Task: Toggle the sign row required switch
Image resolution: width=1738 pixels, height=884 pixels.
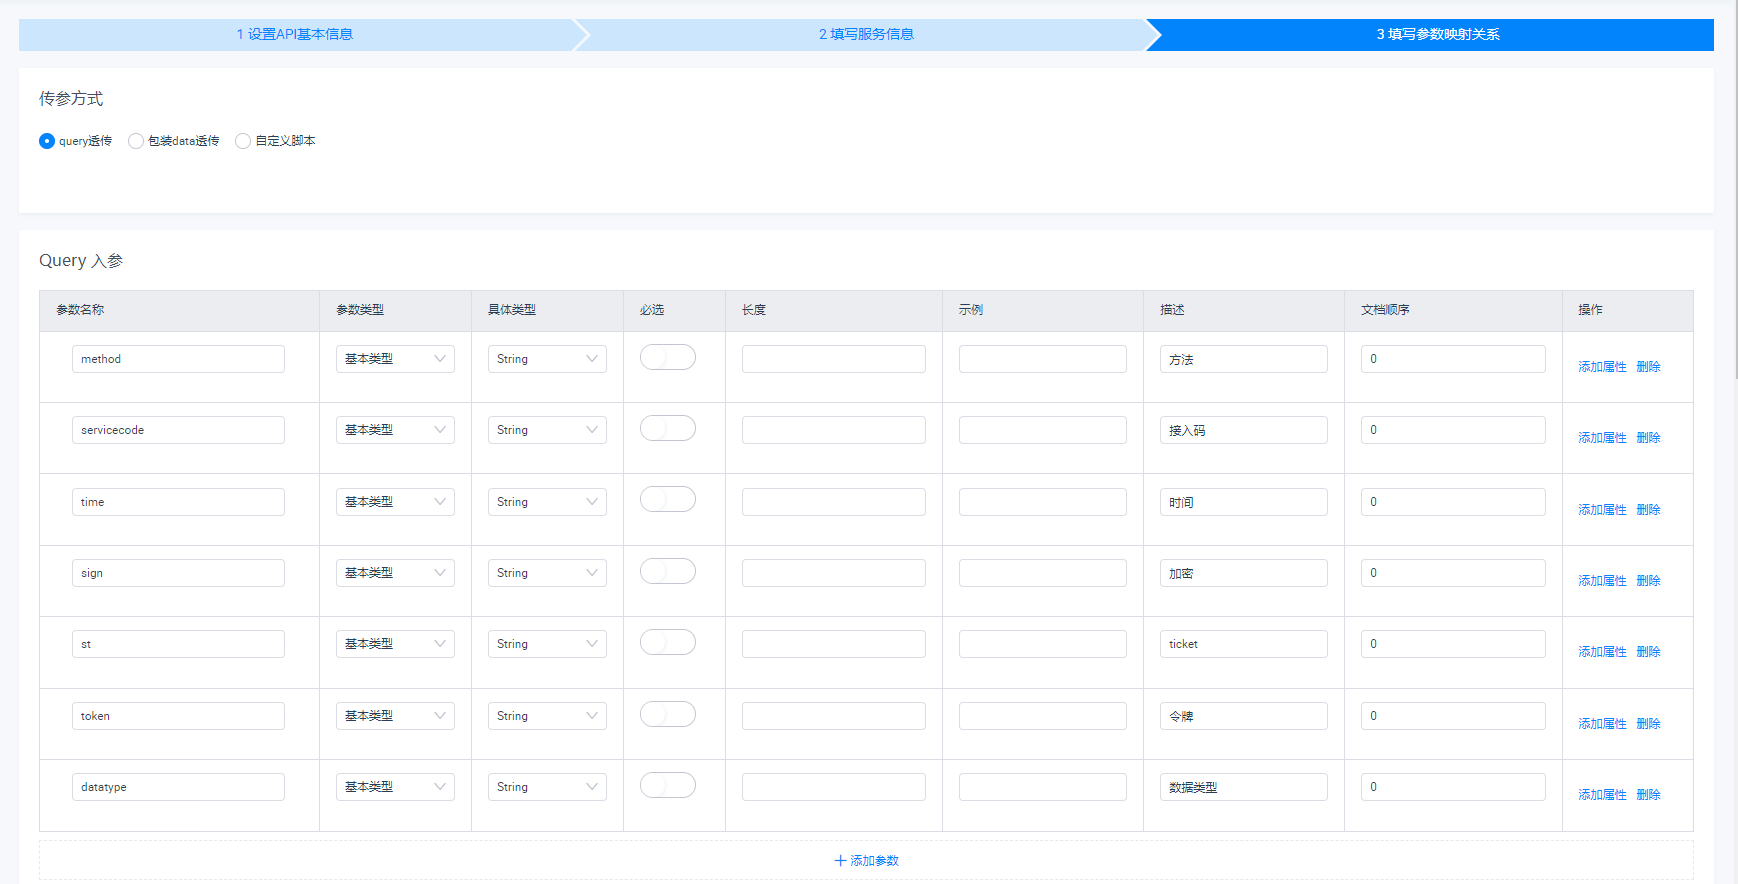Action: point(668,571)
